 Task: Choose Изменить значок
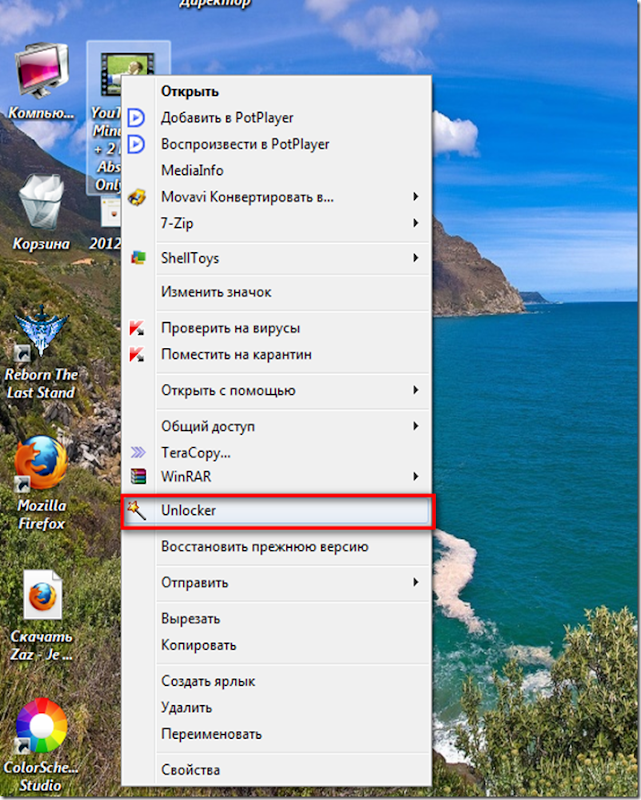coord(276,292)
